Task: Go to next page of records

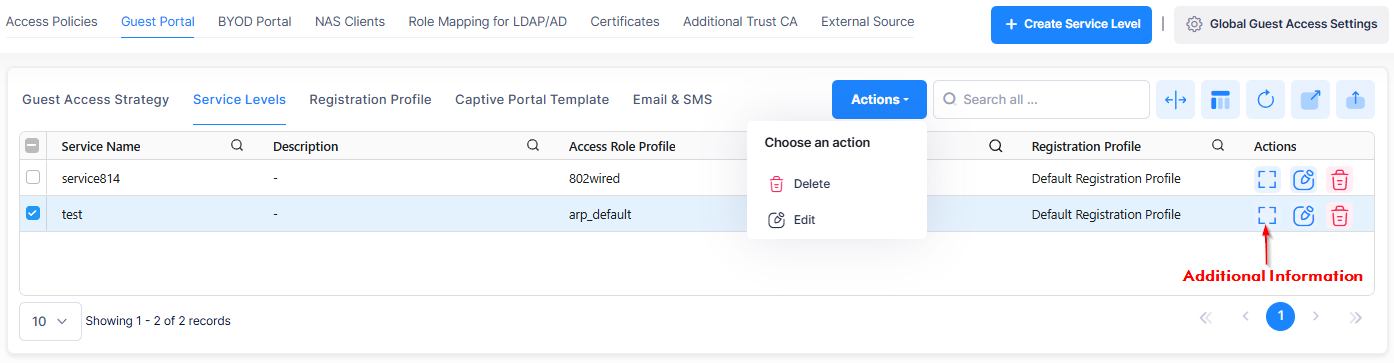Action: (1316, 317)
